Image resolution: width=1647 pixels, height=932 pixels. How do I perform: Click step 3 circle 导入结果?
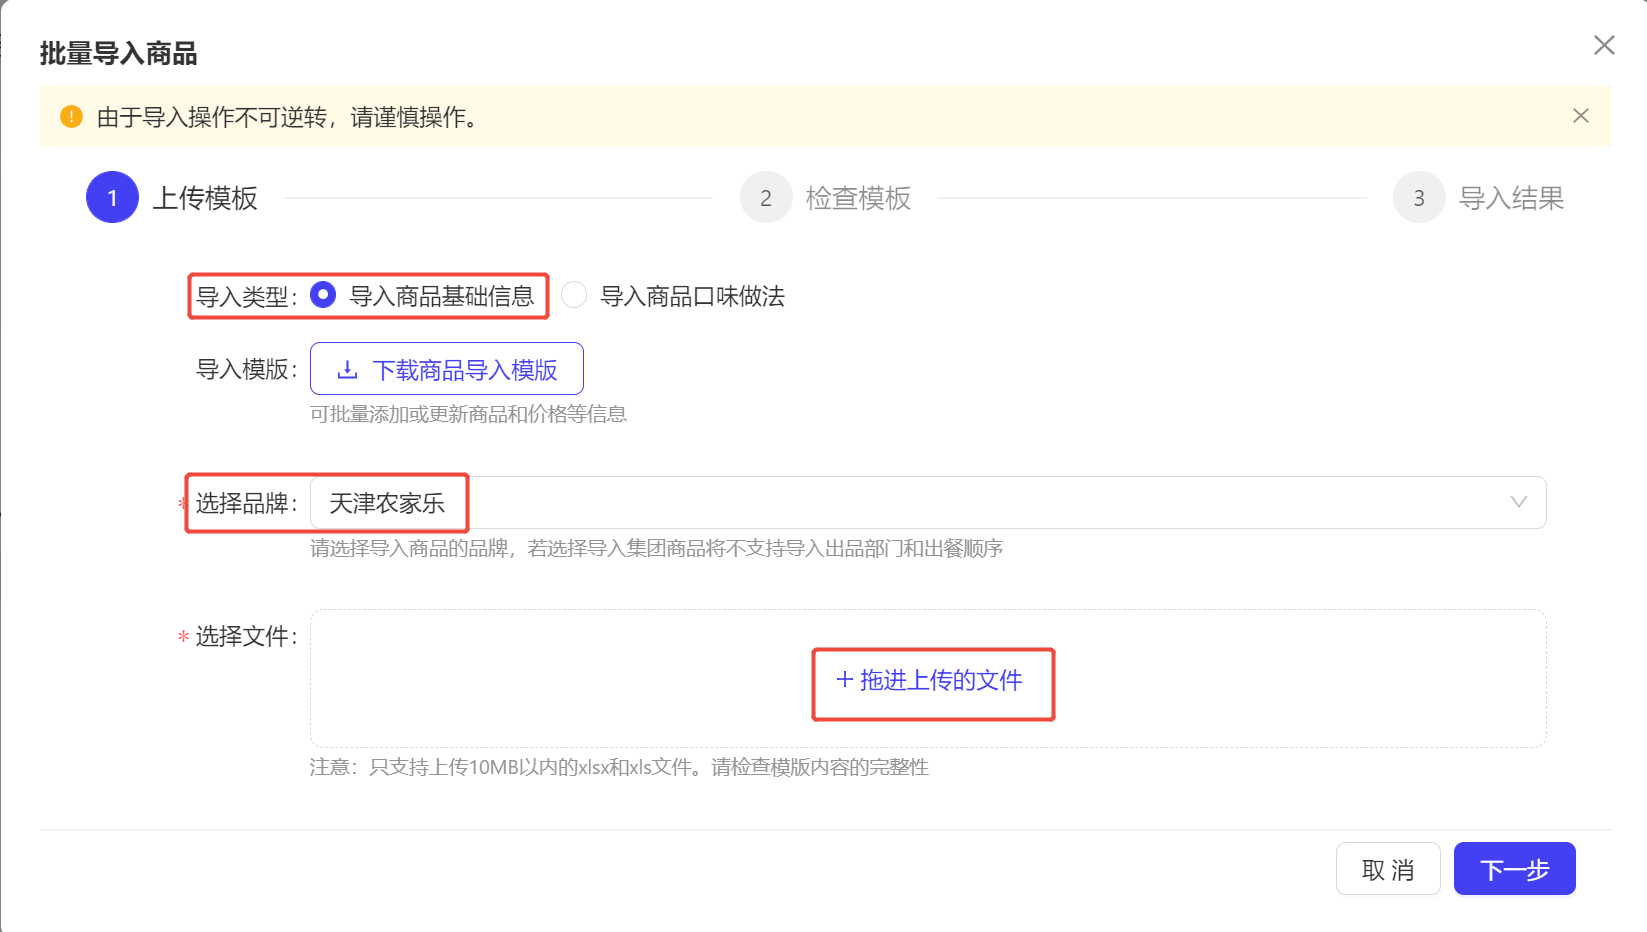click(x=1419, y=197)
